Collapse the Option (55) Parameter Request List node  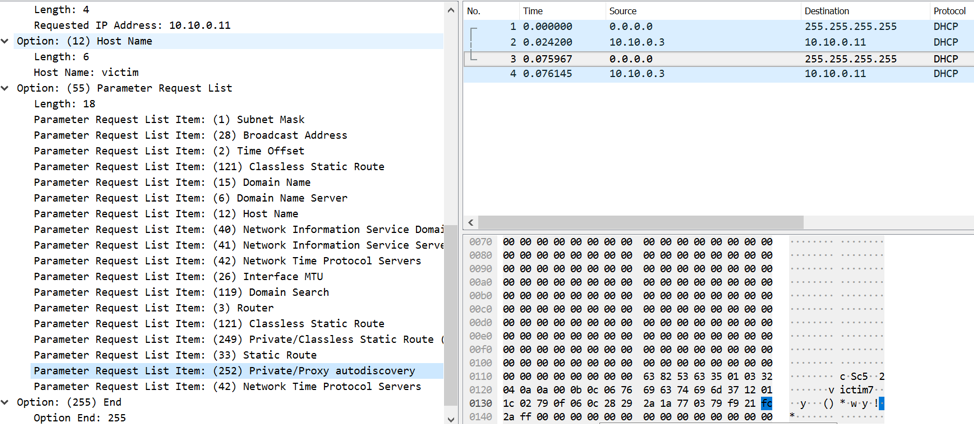coord(6,88)
